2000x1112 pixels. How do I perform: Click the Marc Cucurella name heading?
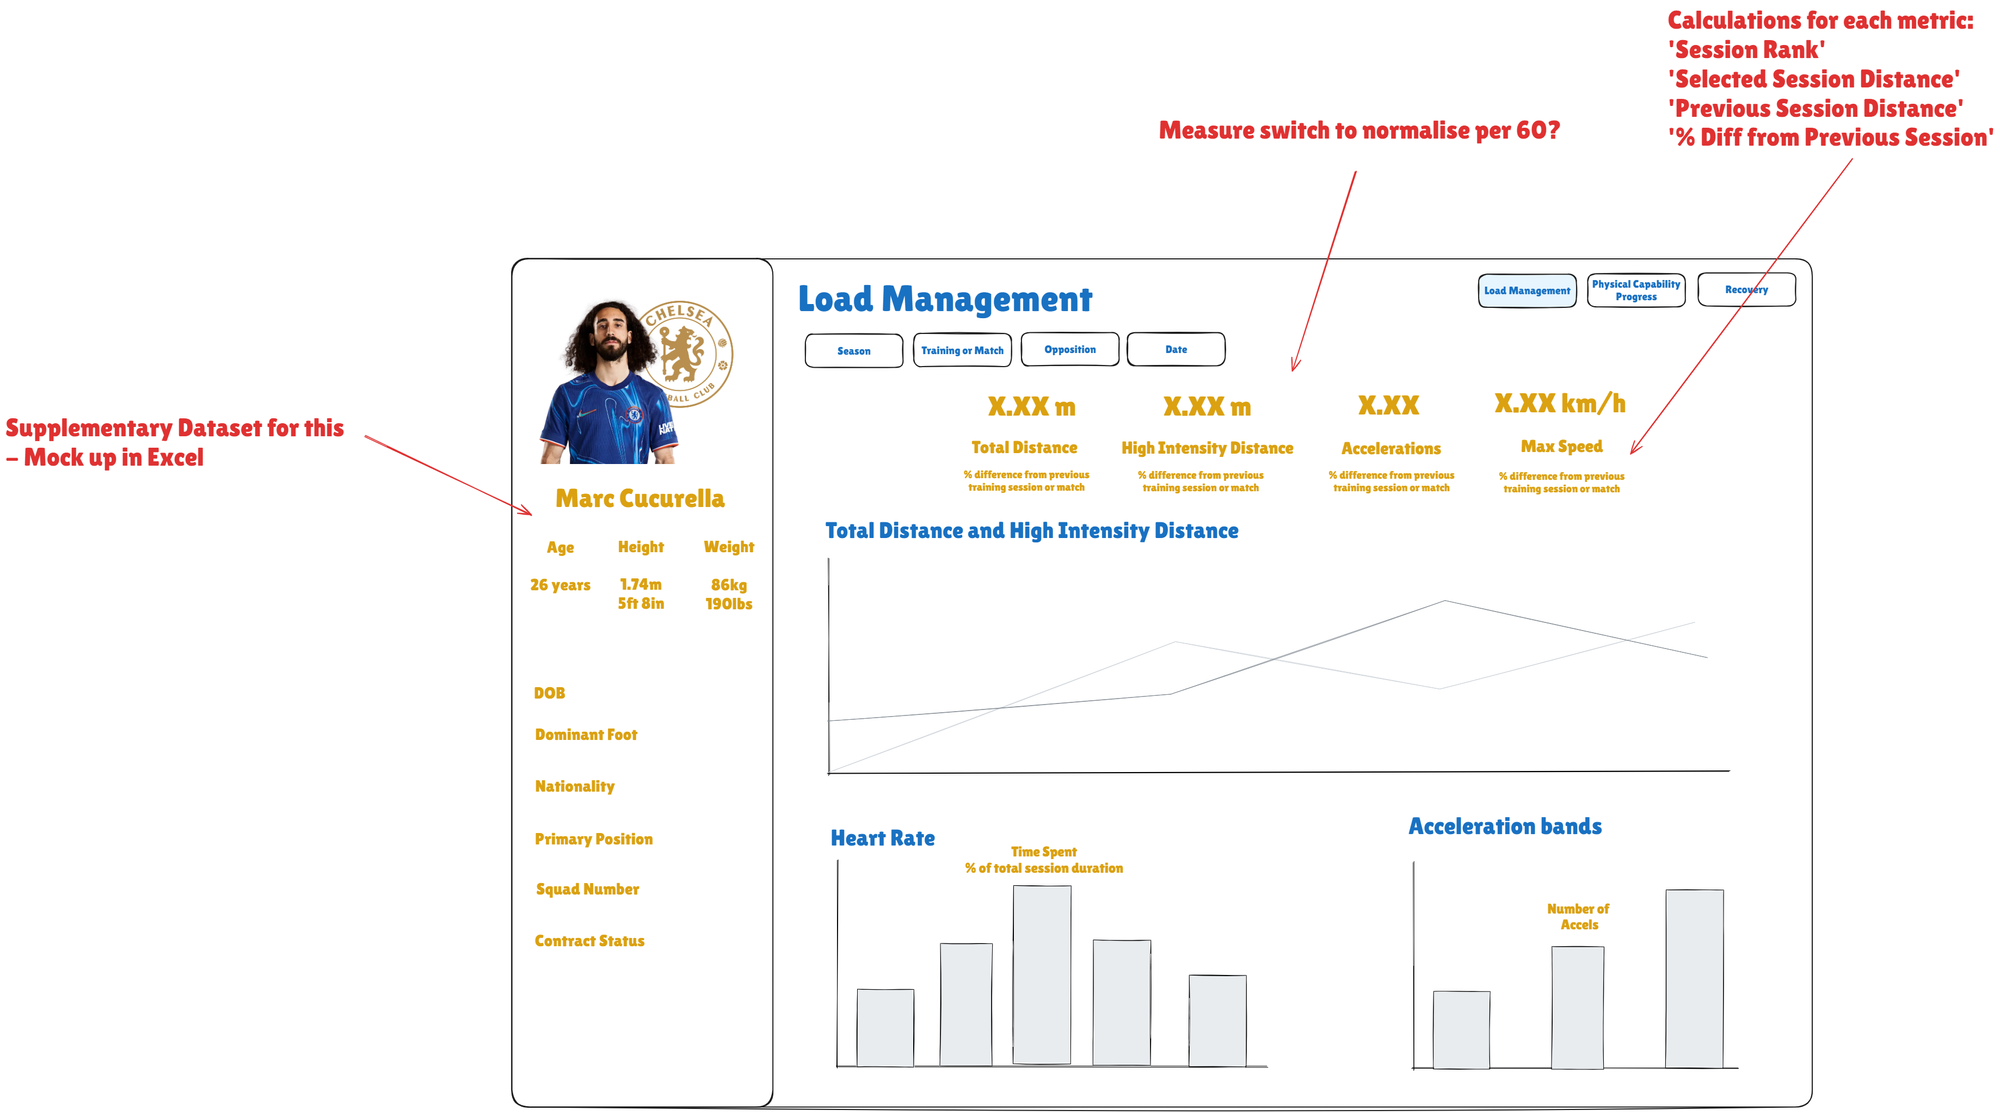[640, 499]
